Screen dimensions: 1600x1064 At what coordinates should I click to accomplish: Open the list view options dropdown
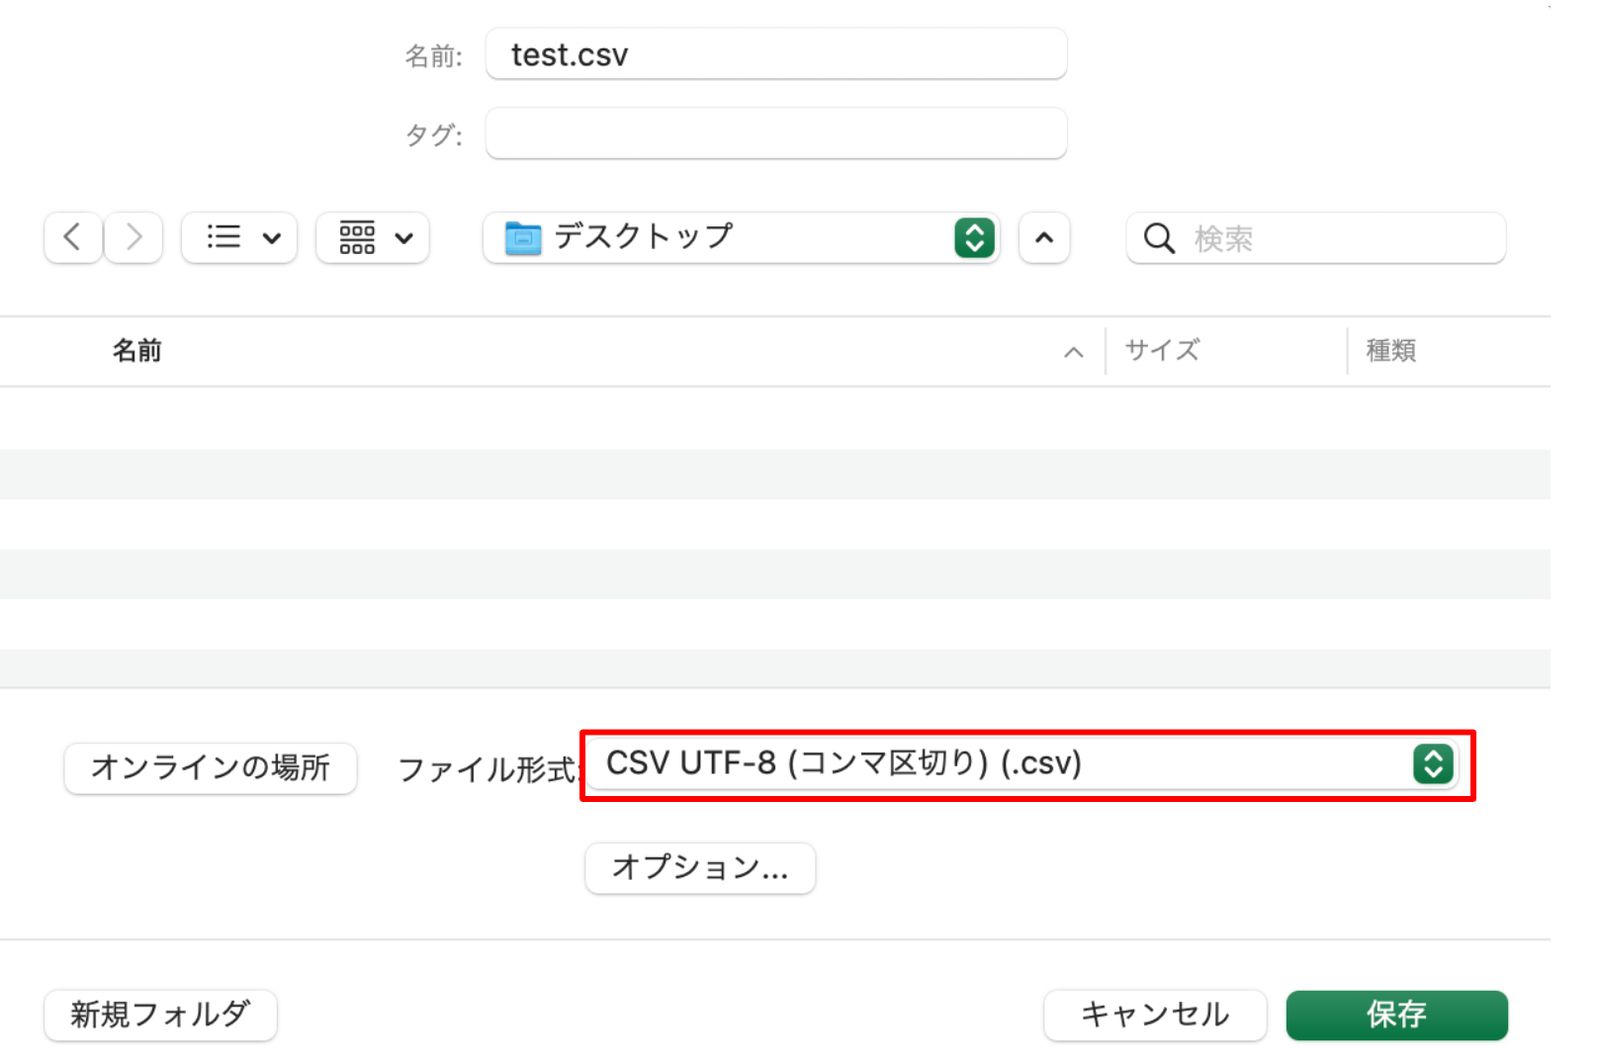pyautogui.click(x=239, y=238)
